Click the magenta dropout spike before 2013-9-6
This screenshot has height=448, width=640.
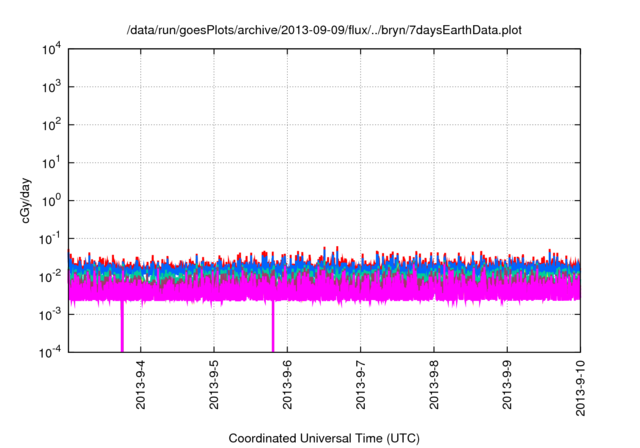click(273, 326)
